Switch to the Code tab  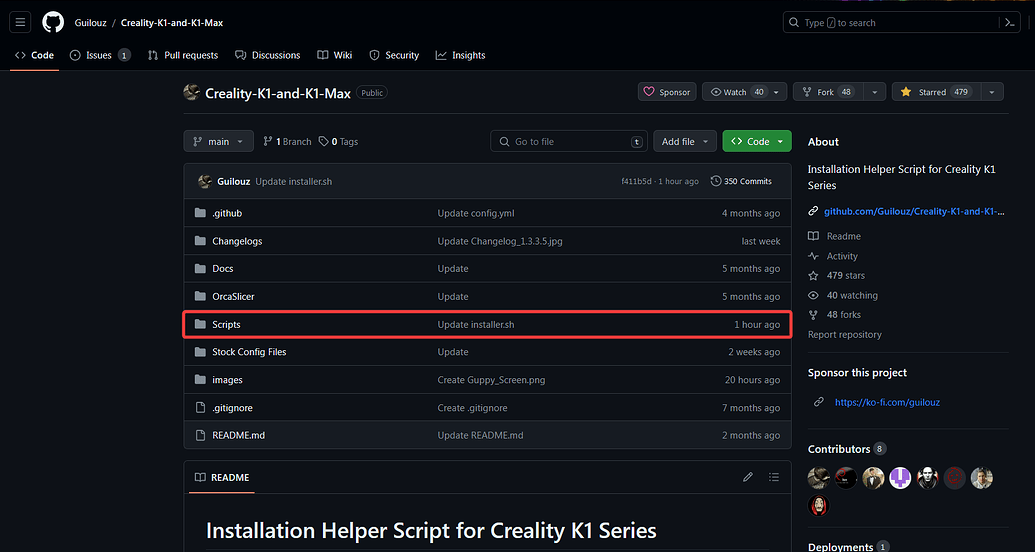[x=34, y=55]
